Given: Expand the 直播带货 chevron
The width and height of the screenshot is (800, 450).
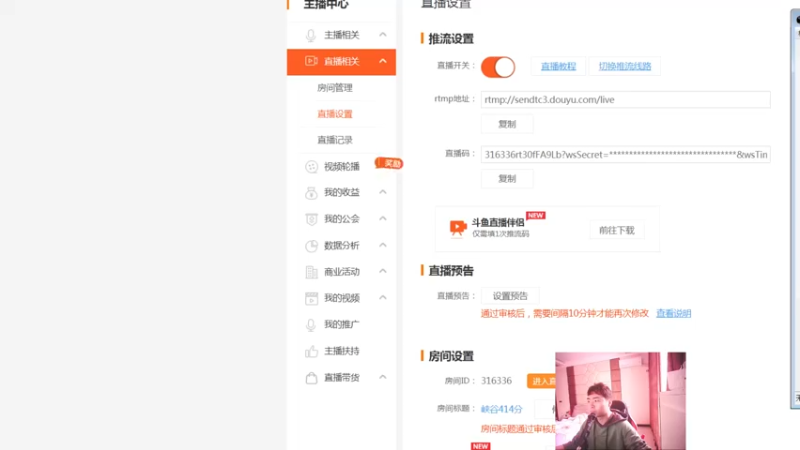Looking at the screenshot, I should [x=383, y=377].
